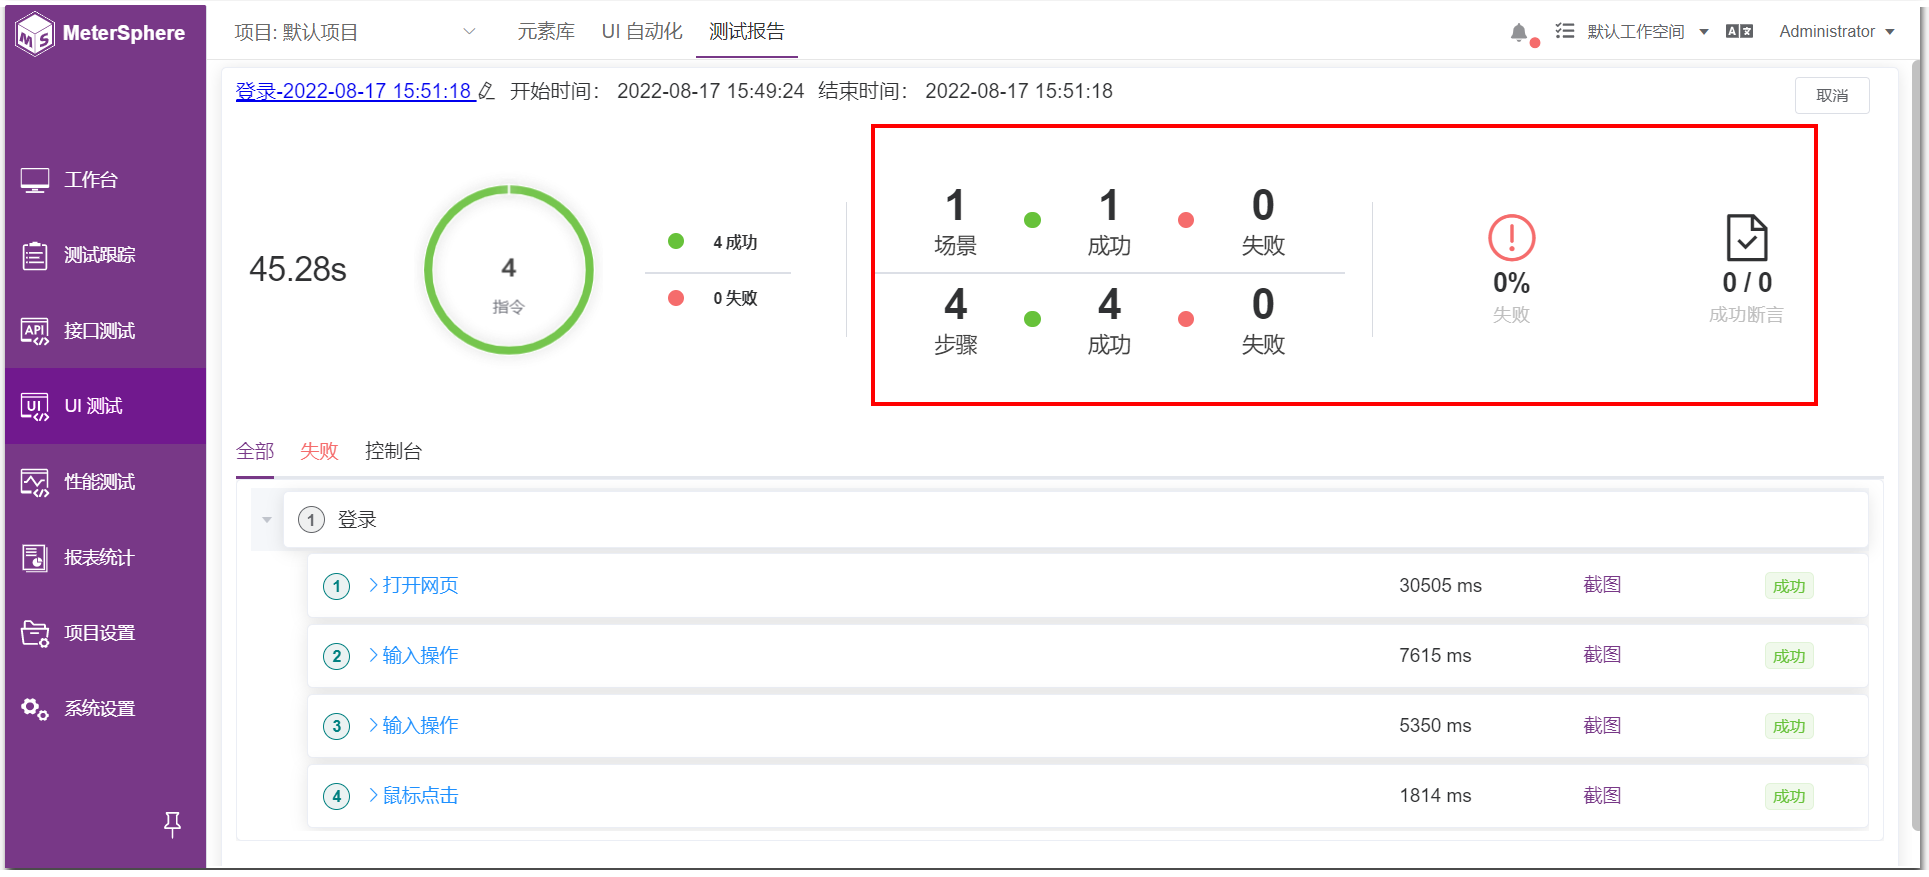Click the green 4 成功 legend dot
Viewport: 1929px width, 877px height.
click(676, 241)
